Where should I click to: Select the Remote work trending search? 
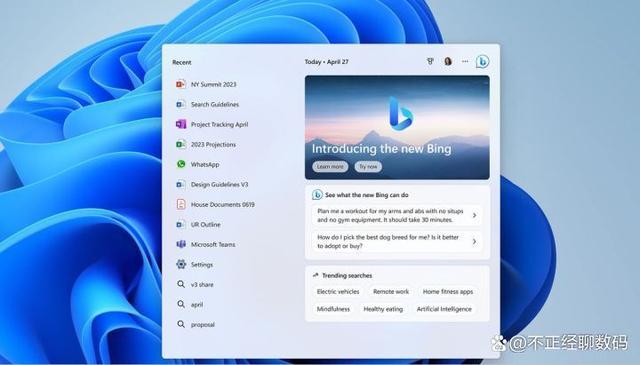coord(391,292)
